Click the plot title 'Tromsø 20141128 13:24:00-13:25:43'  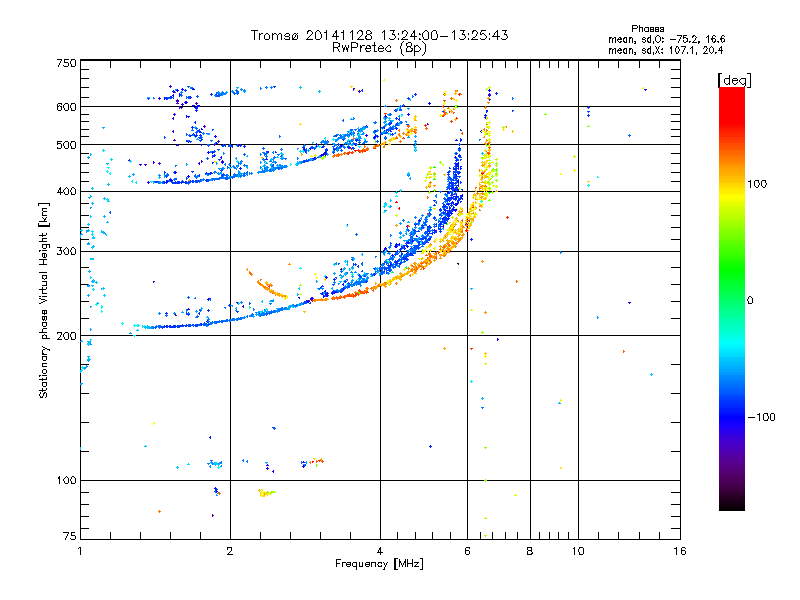(x=380, y=35)
